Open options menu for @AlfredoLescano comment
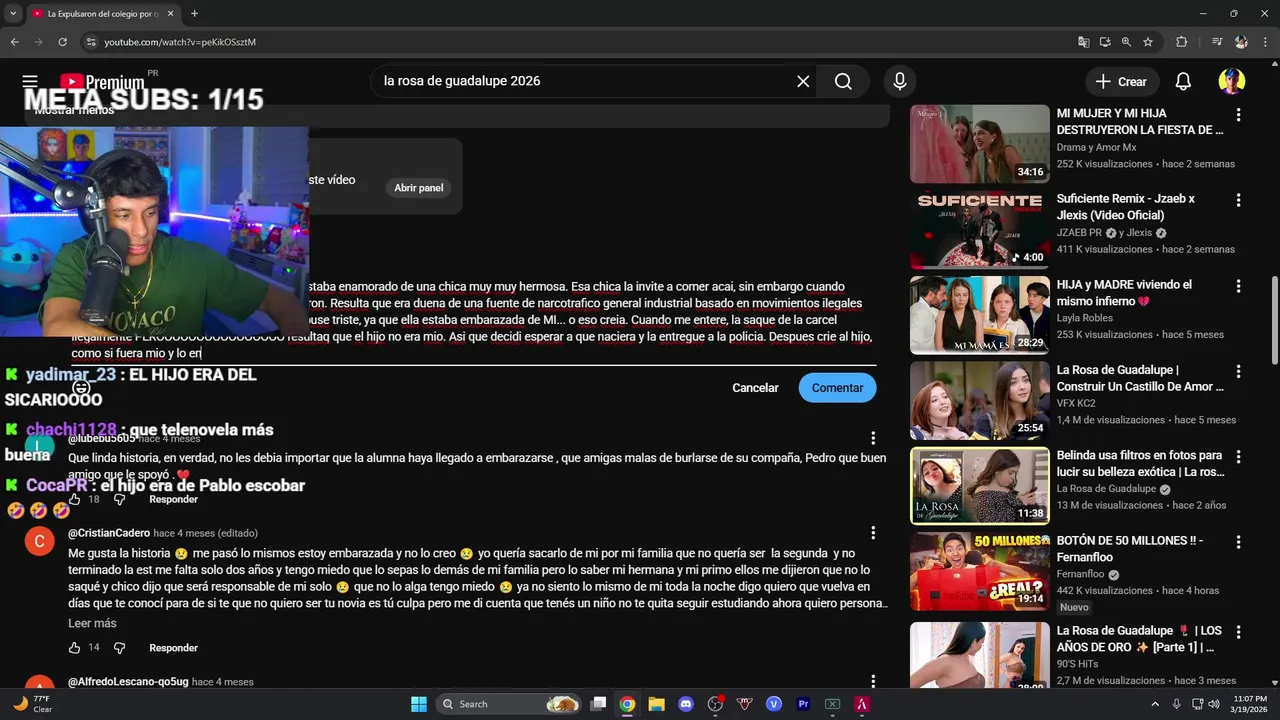Viewport: 1280px width, 720px height. pyautogui.click(x=873, y=682)
